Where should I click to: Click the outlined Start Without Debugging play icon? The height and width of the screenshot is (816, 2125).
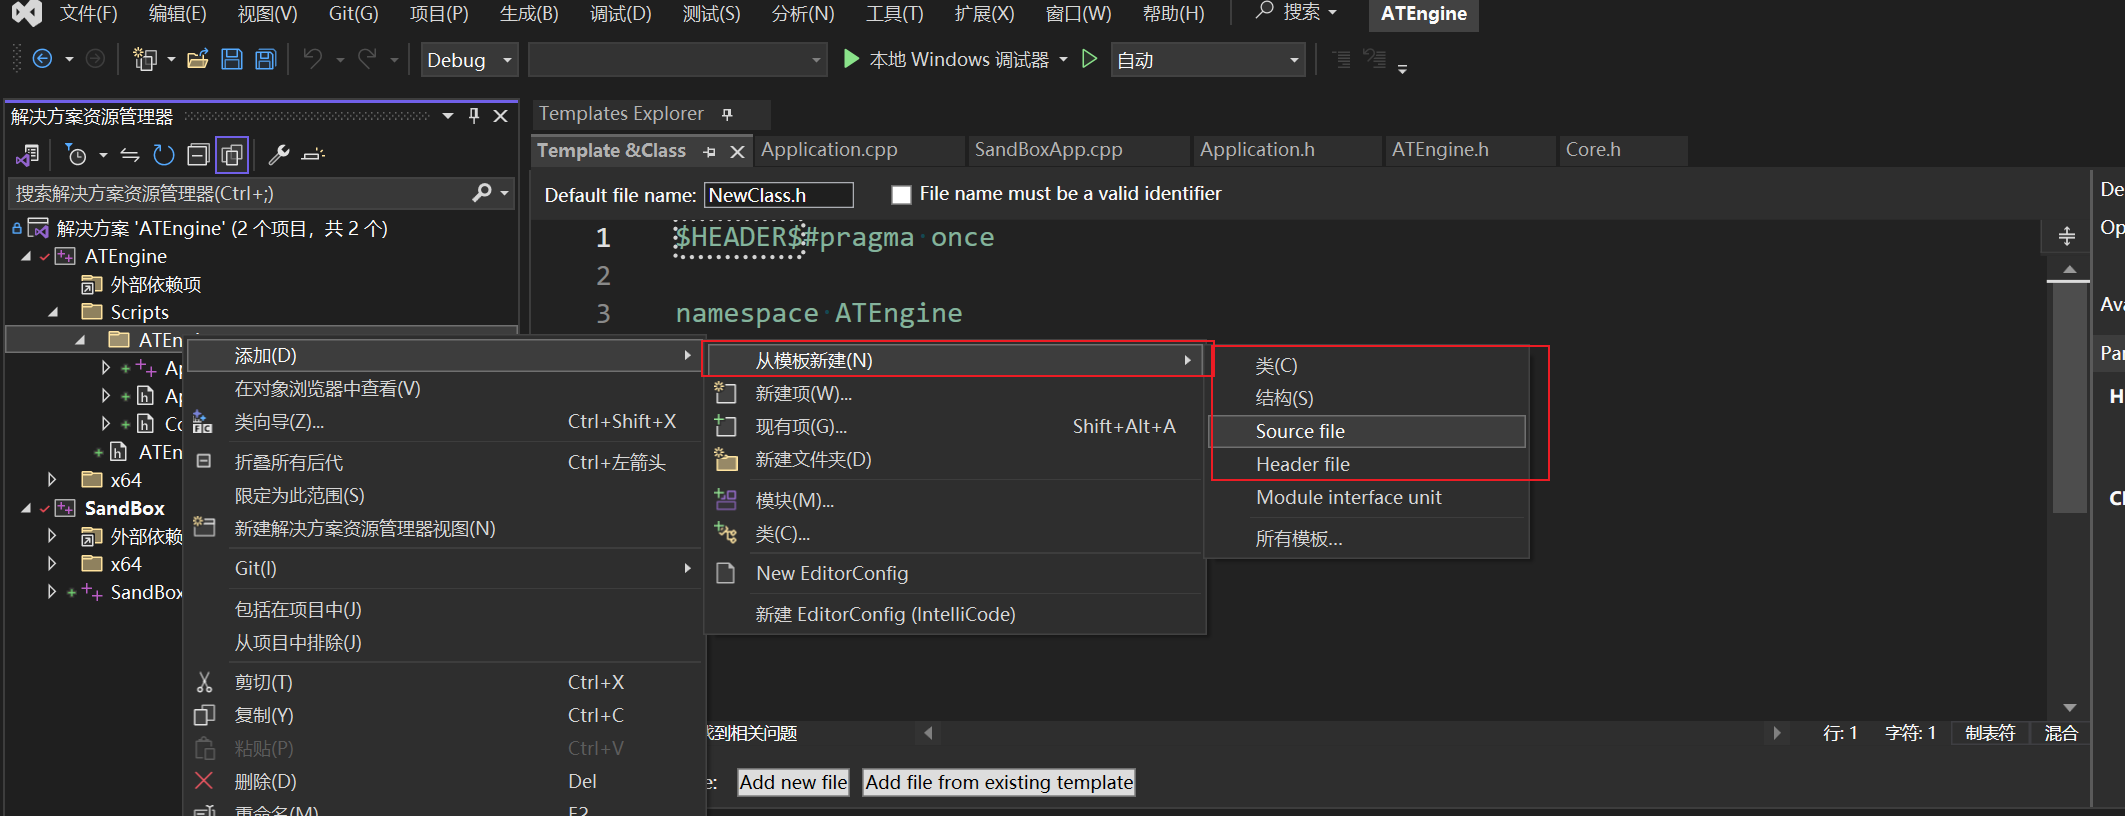[1090, 59]
